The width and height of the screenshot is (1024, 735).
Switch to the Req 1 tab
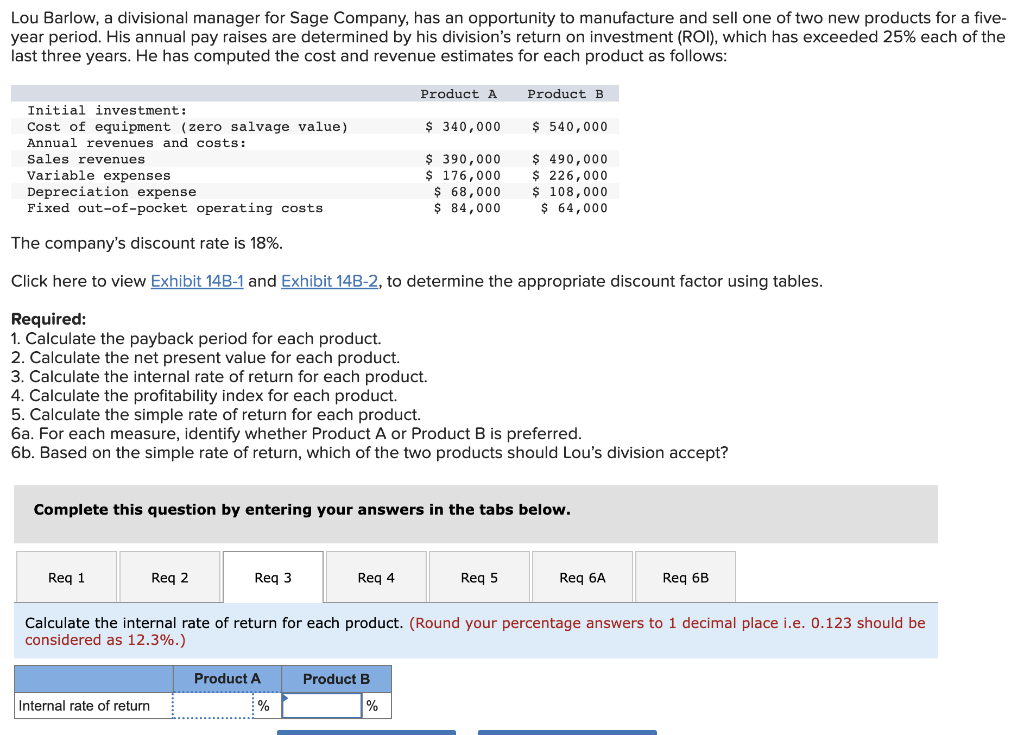[x=66, y=576]
